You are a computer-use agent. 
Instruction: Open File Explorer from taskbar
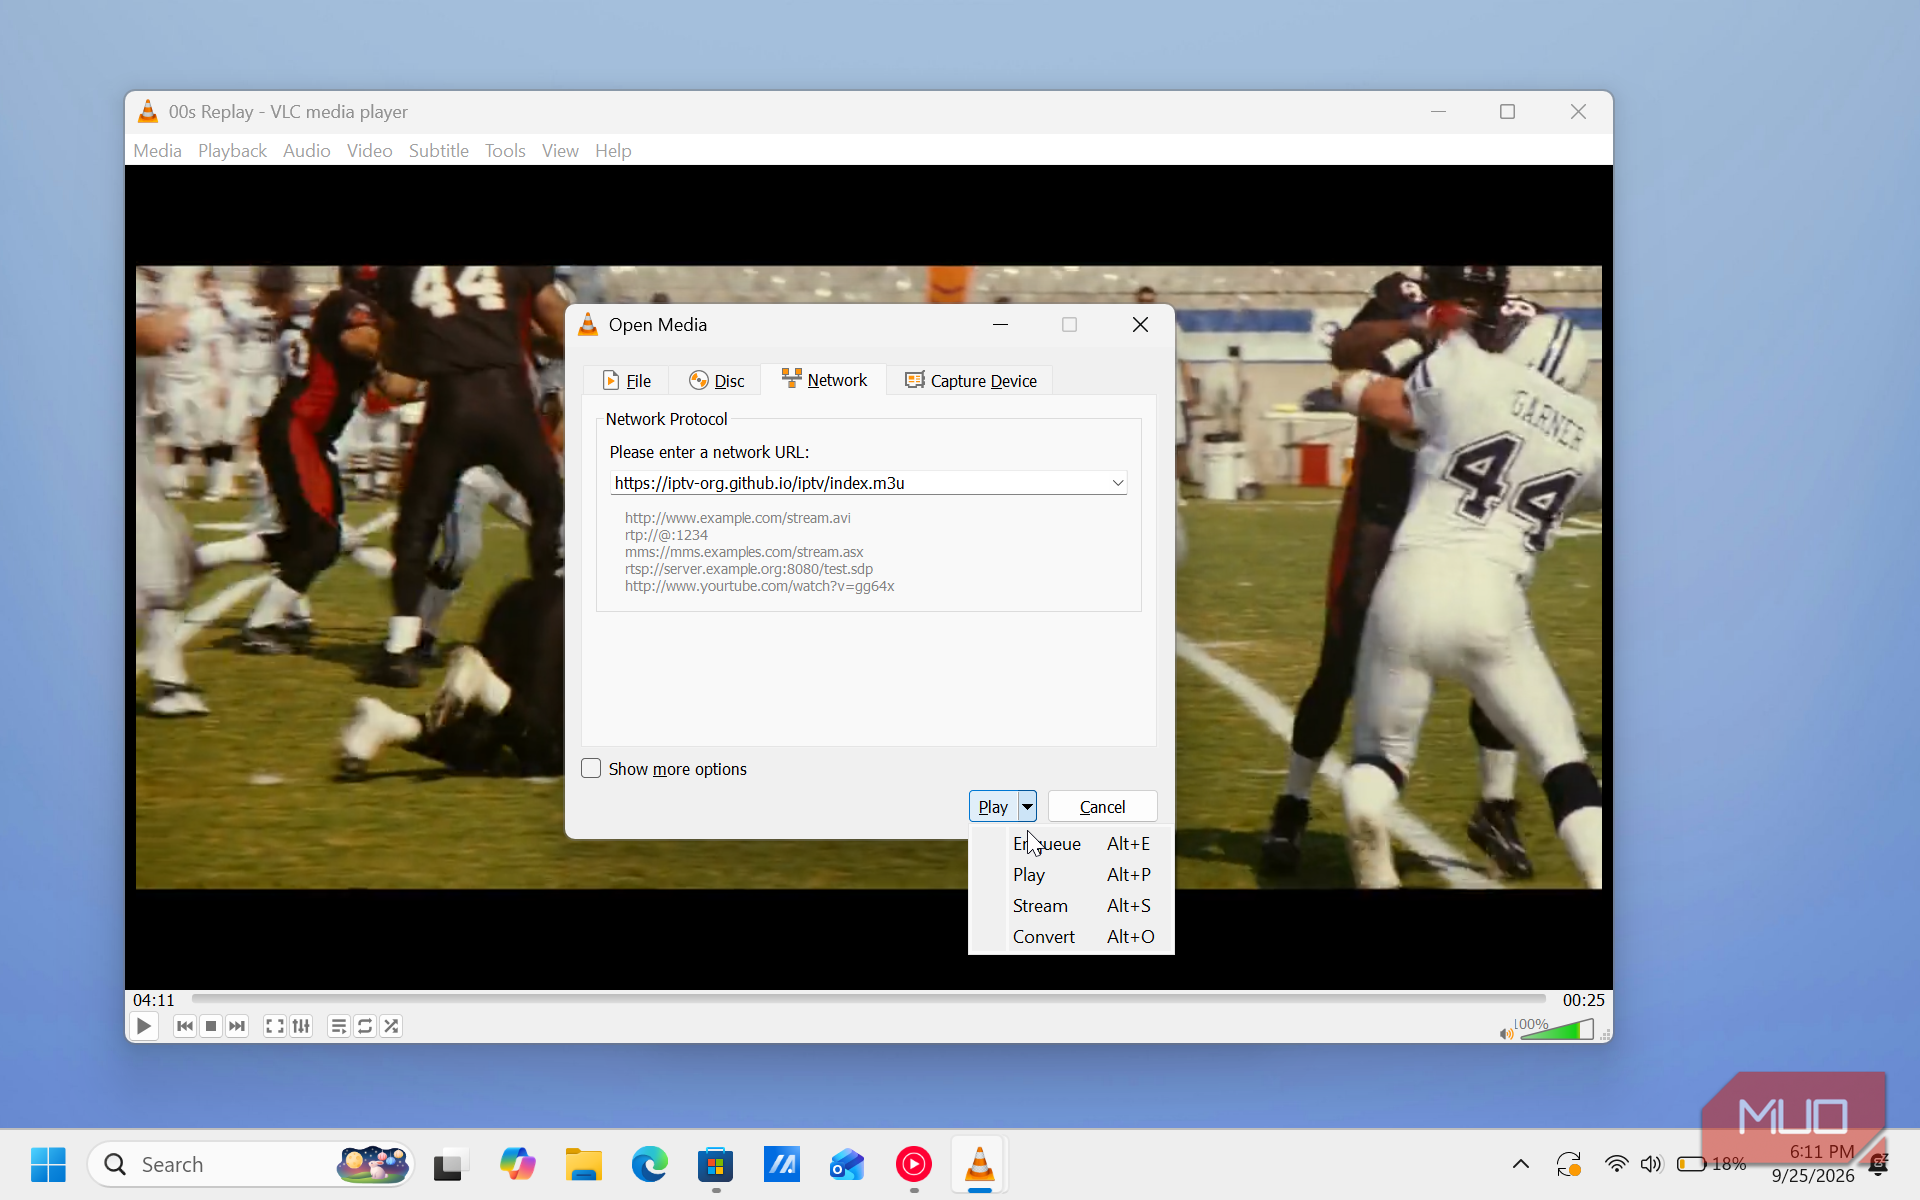tap(583, 1164)
